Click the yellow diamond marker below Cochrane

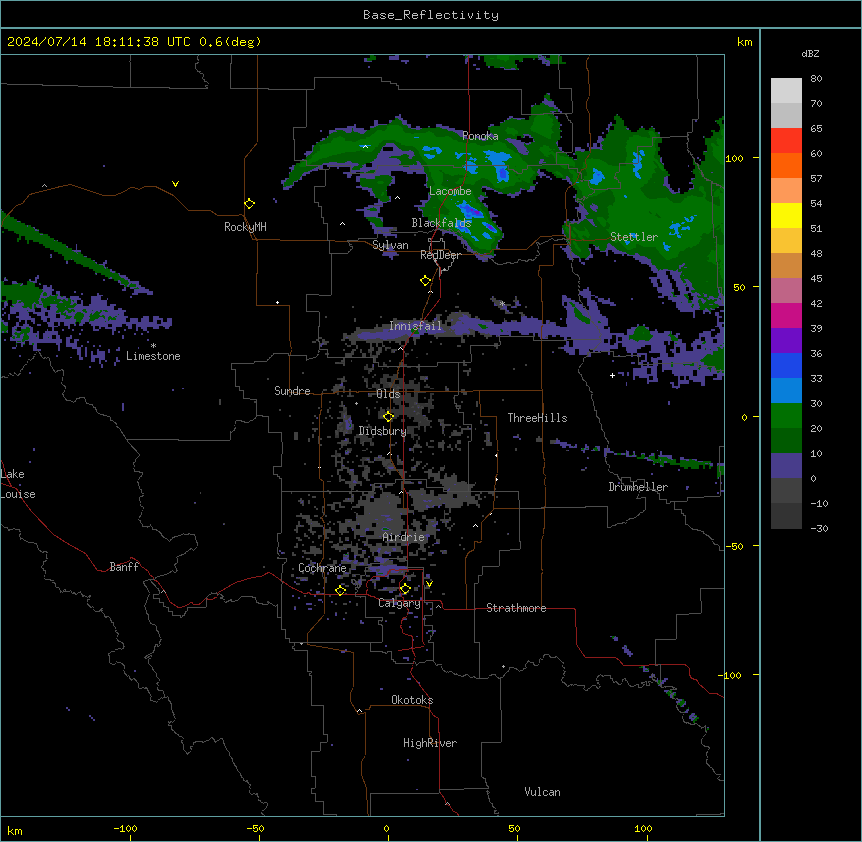[x=340, y=590]
